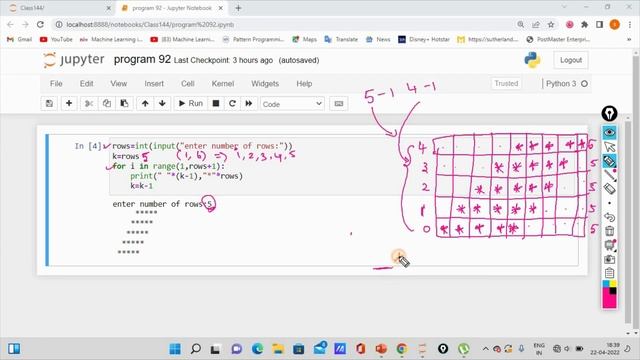640x360 pixels.
Task: Open the Disney+ Hotstar bookmark
Action: click(424, 39)
